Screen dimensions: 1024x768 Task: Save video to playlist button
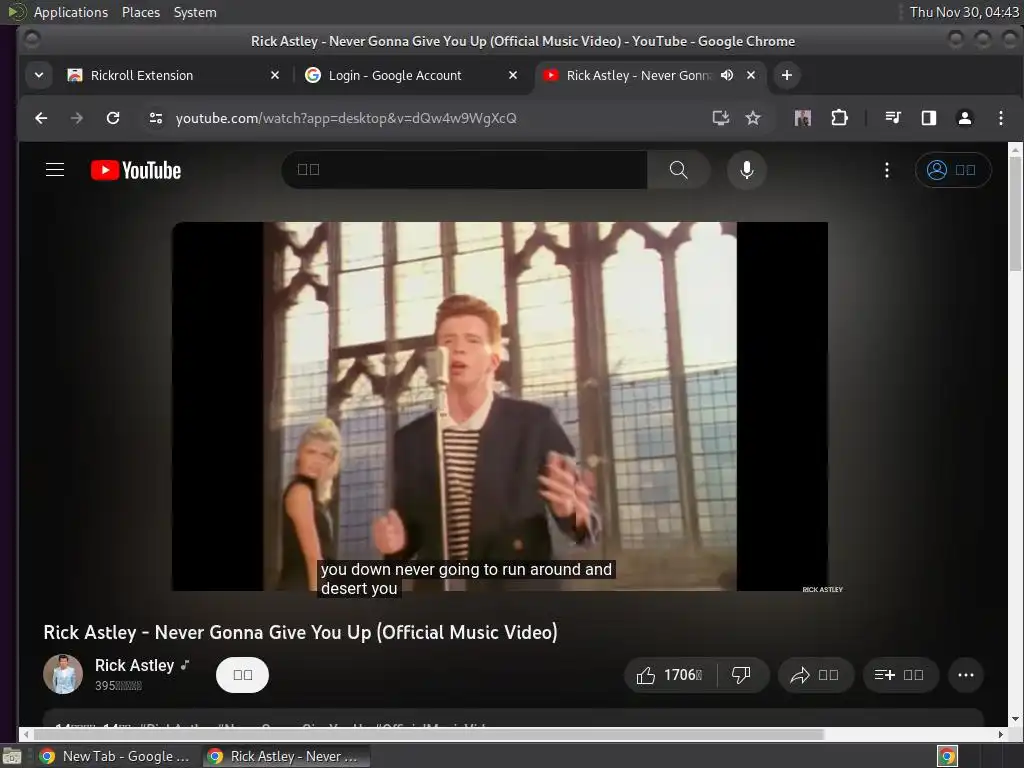(901, 675)
